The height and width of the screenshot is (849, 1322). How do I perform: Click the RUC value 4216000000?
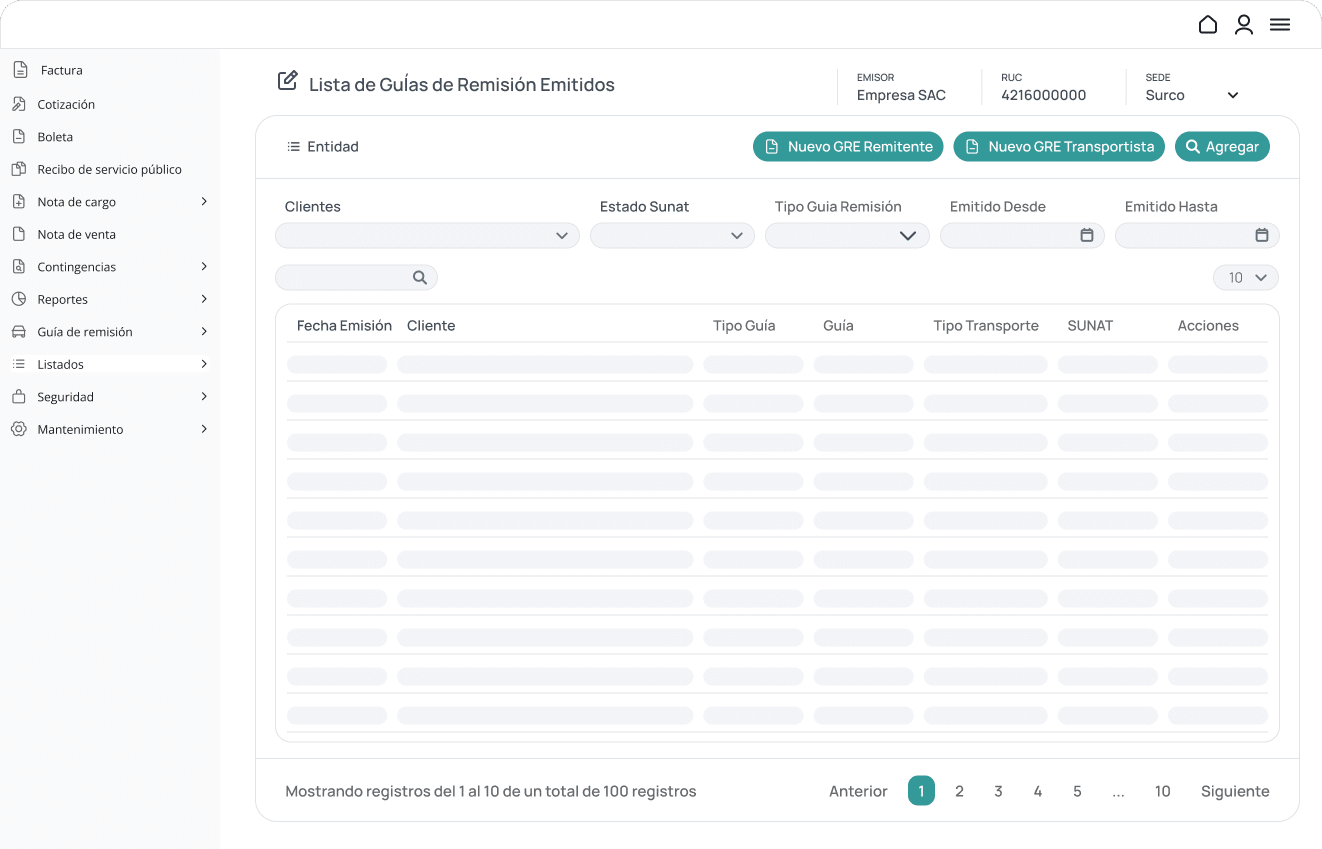coord(1044,96)
